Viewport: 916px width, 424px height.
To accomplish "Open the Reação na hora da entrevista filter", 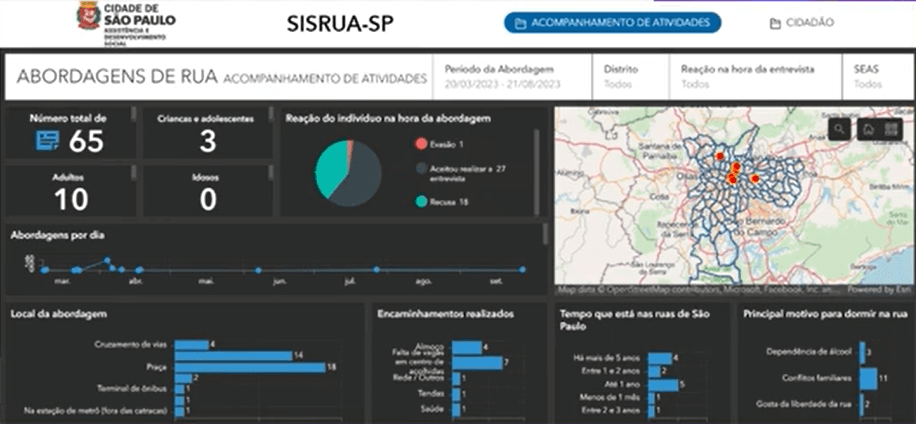I will (x=757, y=77).
